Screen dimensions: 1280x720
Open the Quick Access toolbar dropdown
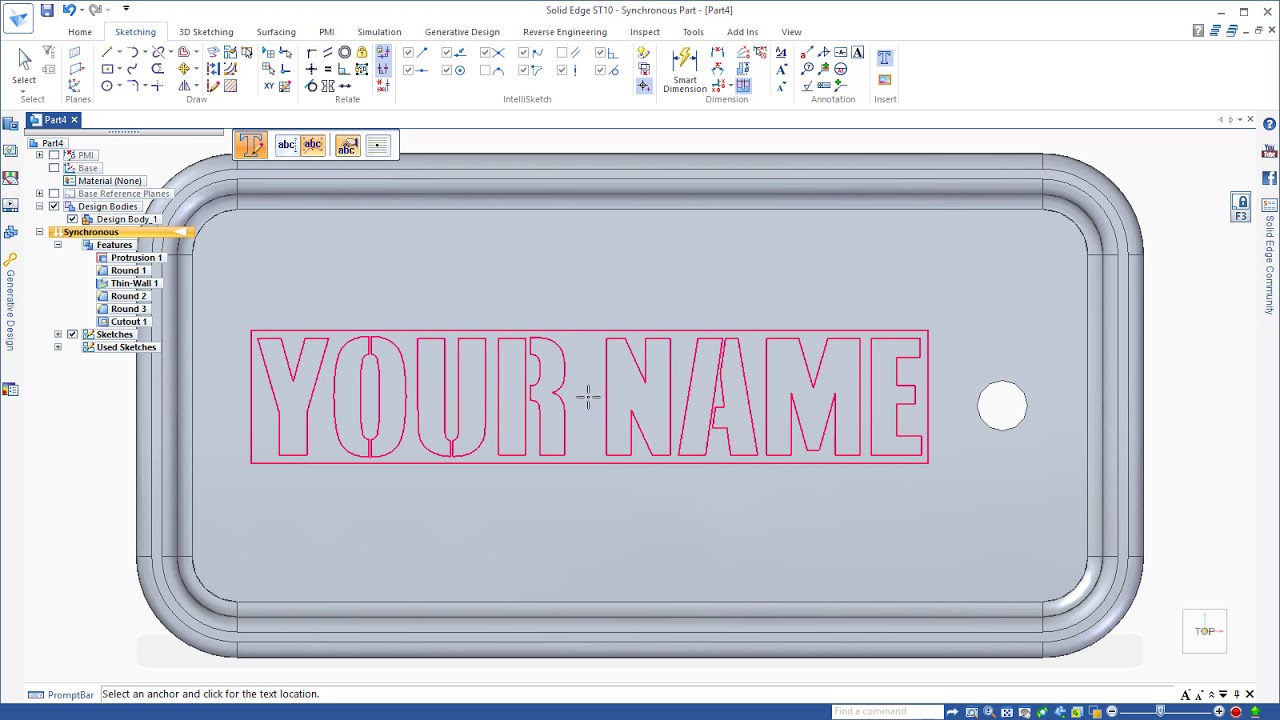pyautogui.click(x=126, y=10)
